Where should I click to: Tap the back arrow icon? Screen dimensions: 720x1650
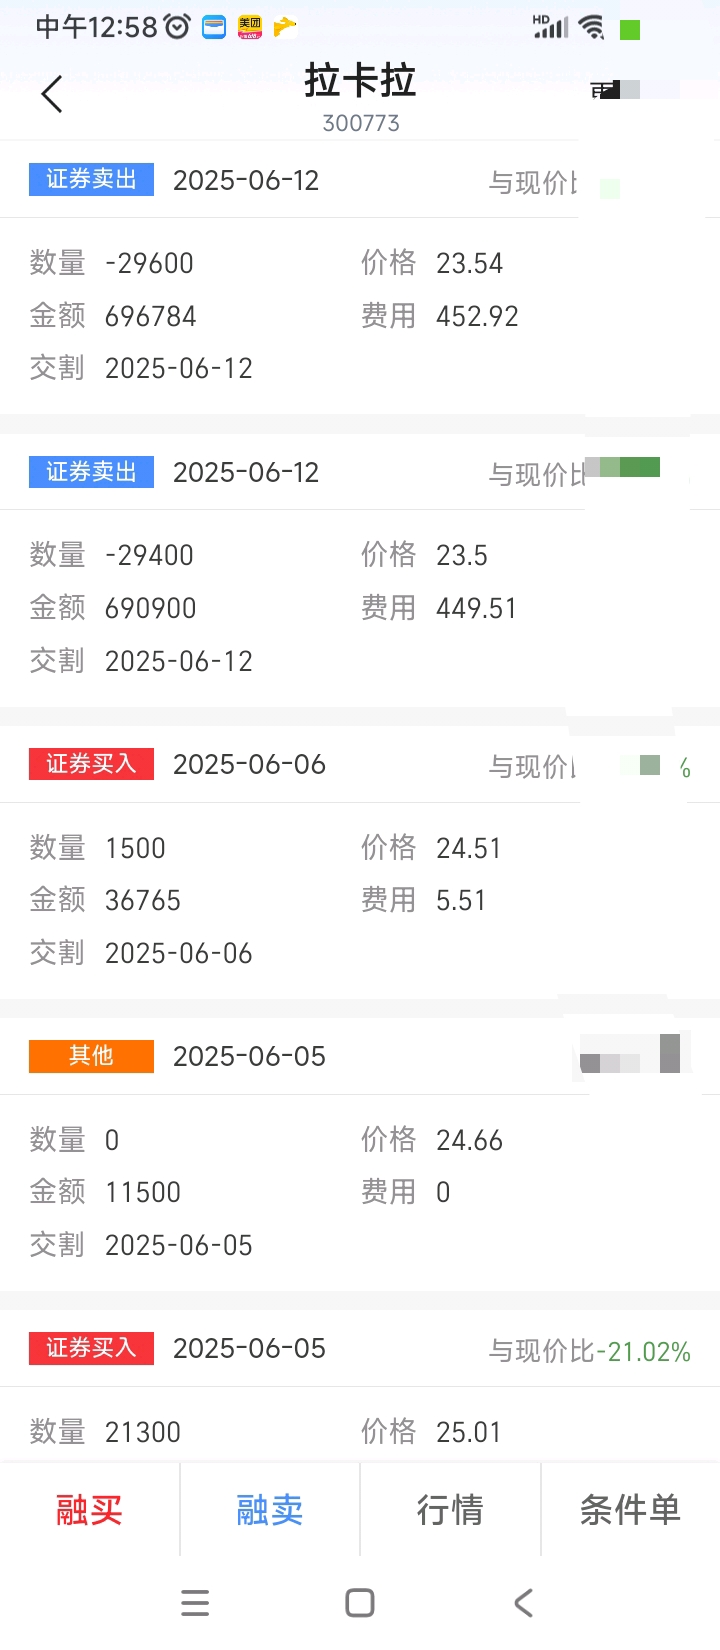coord(52,95)
